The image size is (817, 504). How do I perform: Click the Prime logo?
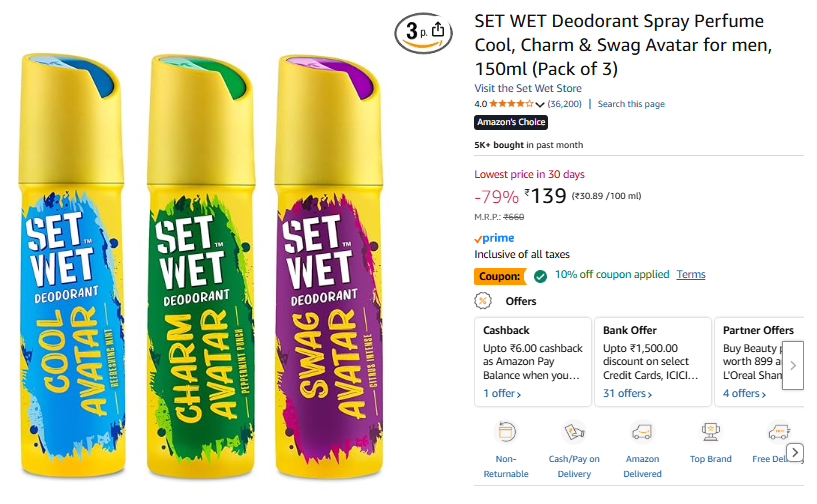(x=494, y=239)
